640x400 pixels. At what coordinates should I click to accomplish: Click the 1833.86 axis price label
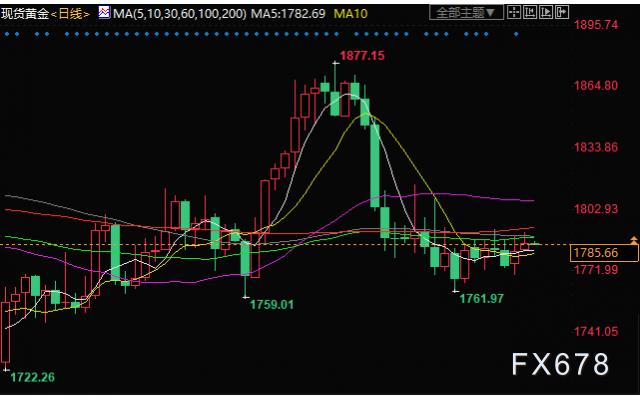596,147
